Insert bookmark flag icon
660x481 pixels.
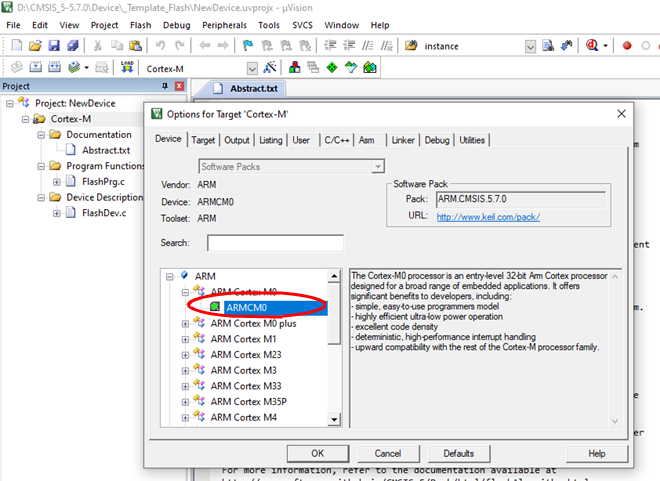[x=248, y=45]
